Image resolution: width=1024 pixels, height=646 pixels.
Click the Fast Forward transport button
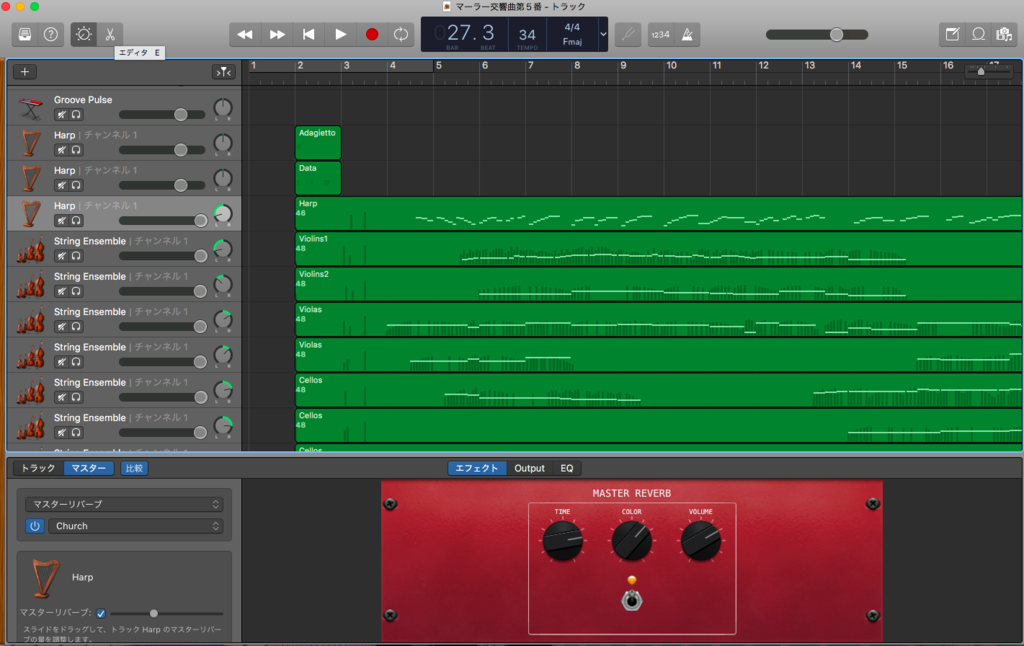(x=277, y=34)
